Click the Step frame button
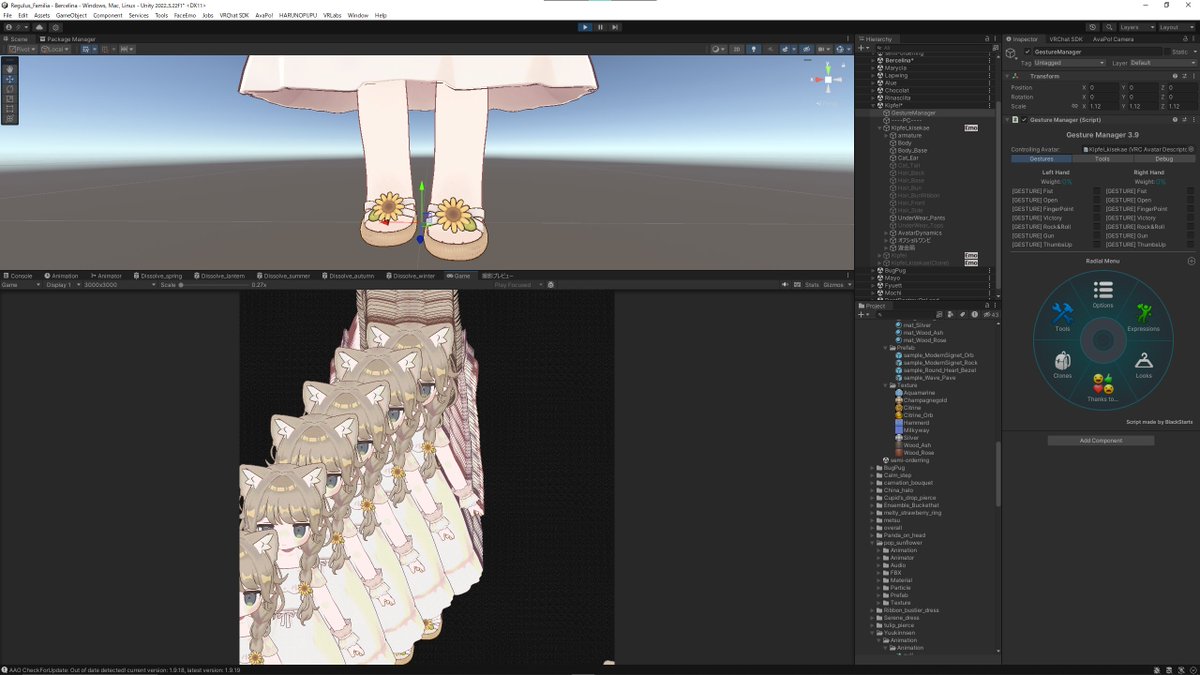This screenshot has height=675, width=1200. coord(615,27)
